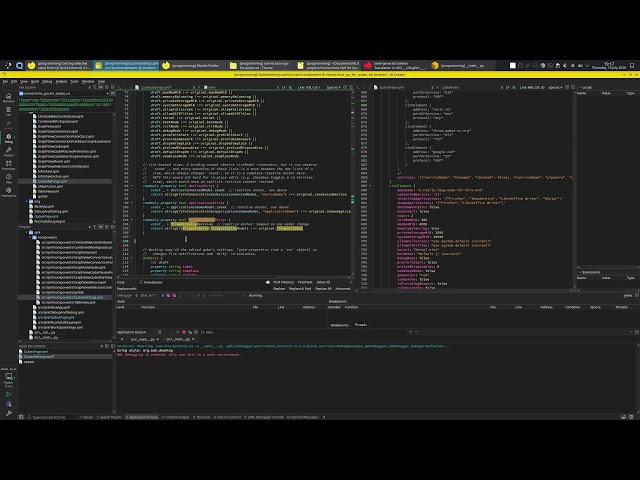Click the Build hammer icon
The height and width of the screenshot is (480, 640).
point(9,413)
